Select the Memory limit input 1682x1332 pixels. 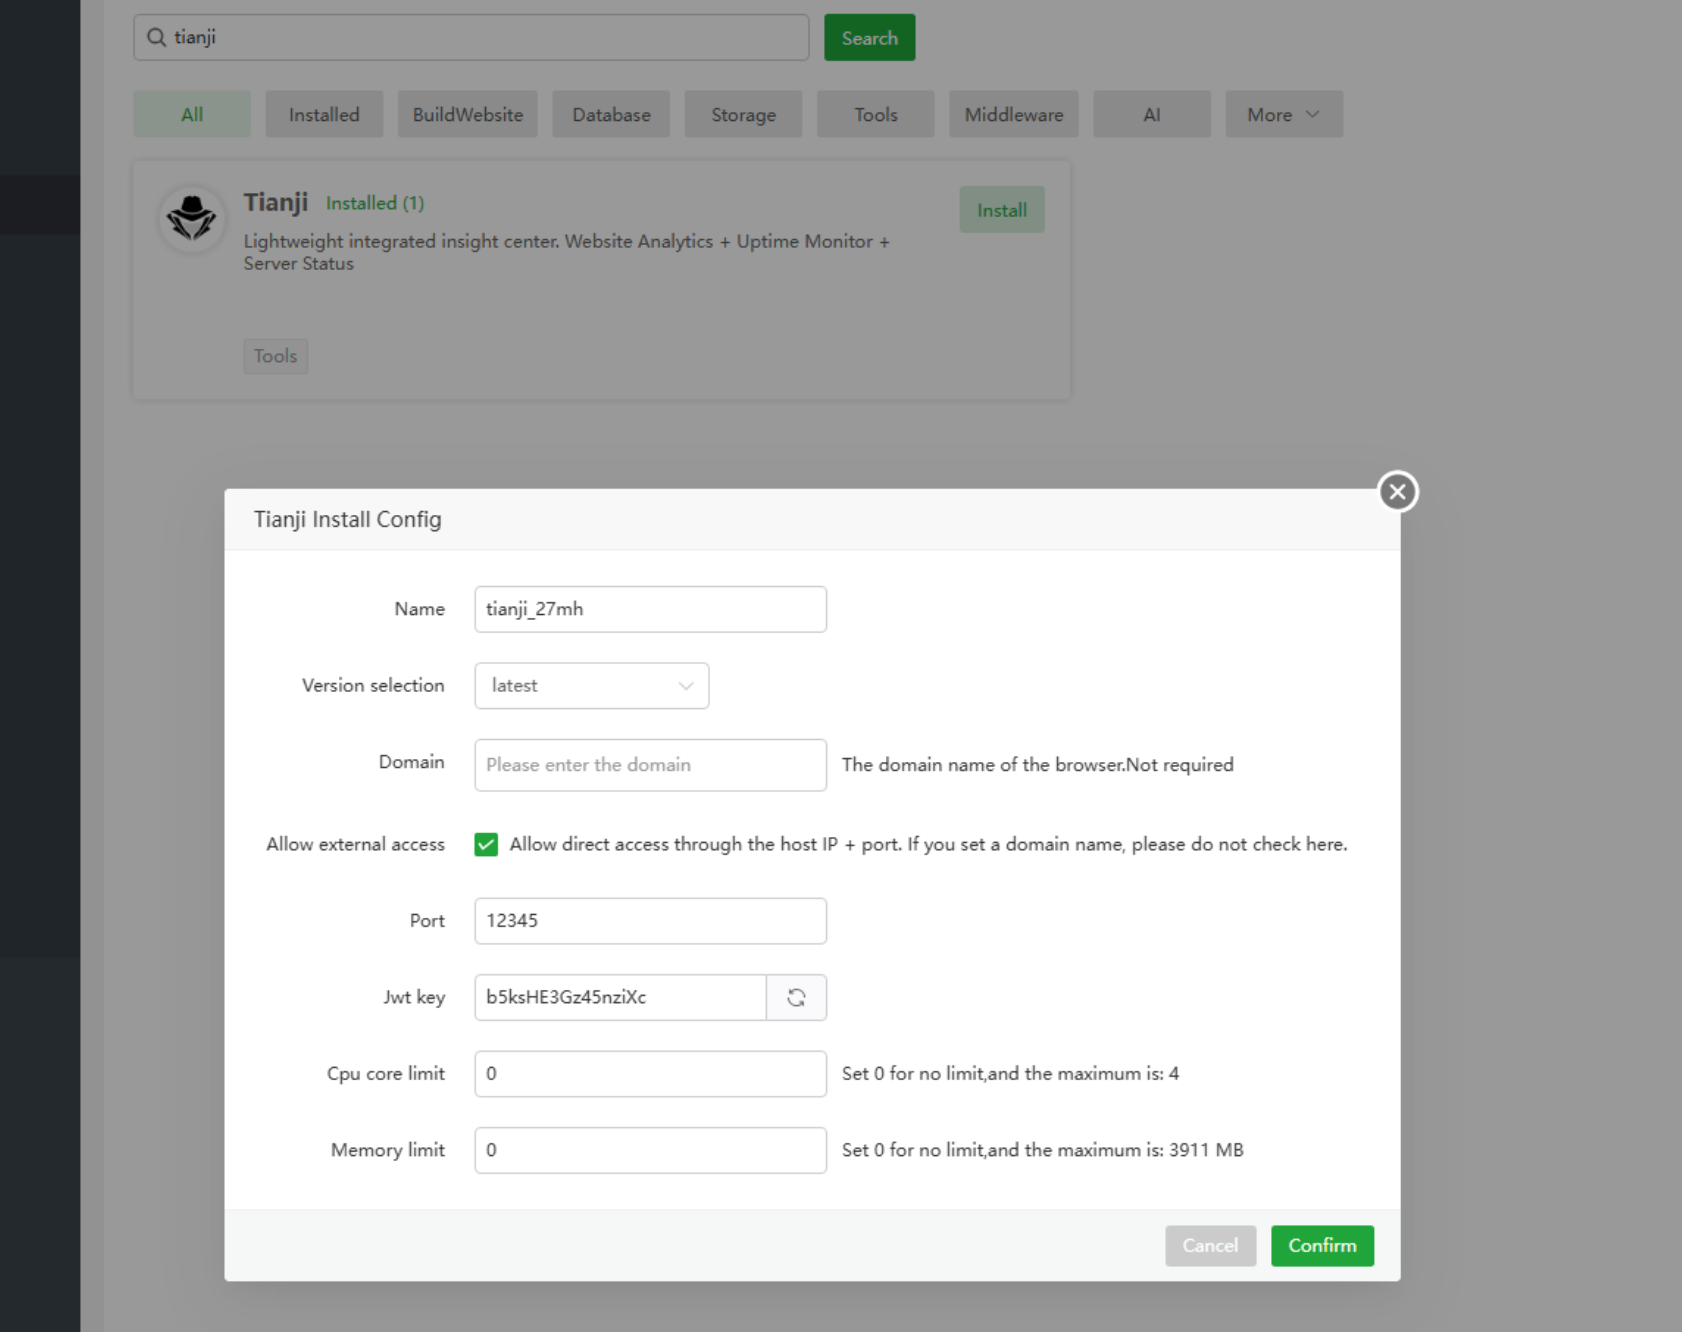tap(650, 1150)
